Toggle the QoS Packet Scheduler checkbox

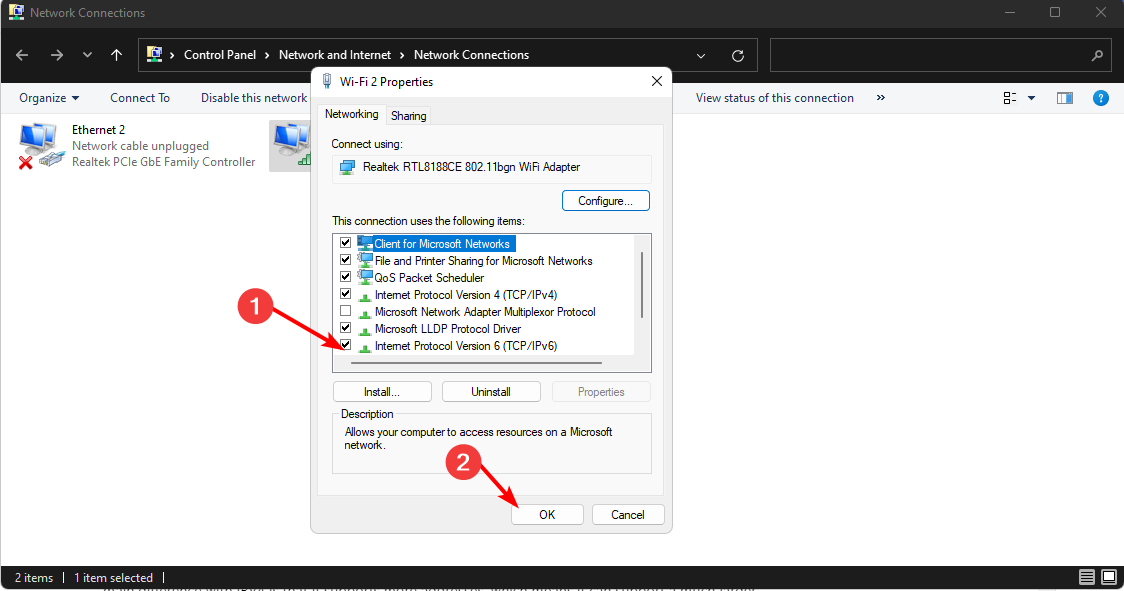(346, 277)
